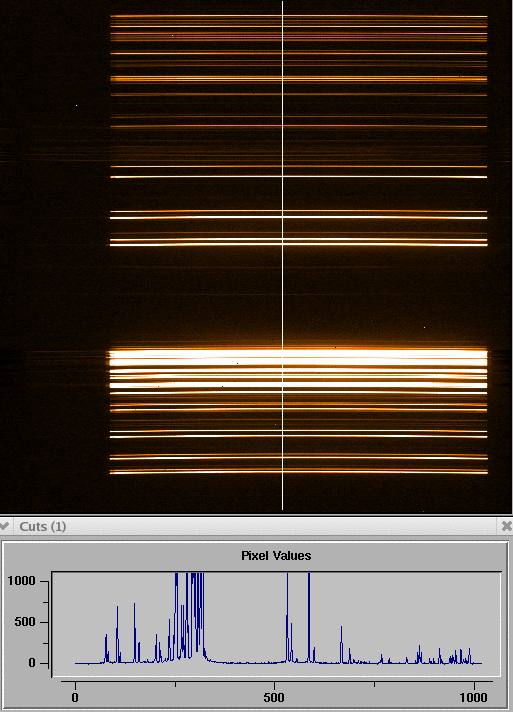Click the 500 label on plot y-axis
The image size is (513, 712).
point(25,622)
